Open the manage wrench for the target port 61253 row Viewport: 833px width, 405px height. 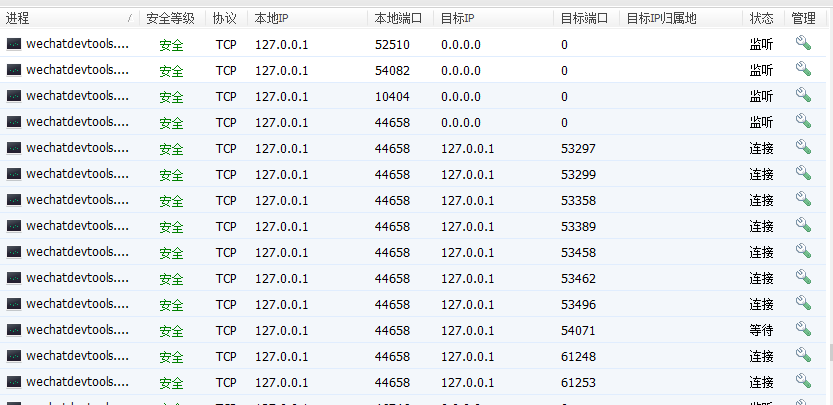point(803,382)
